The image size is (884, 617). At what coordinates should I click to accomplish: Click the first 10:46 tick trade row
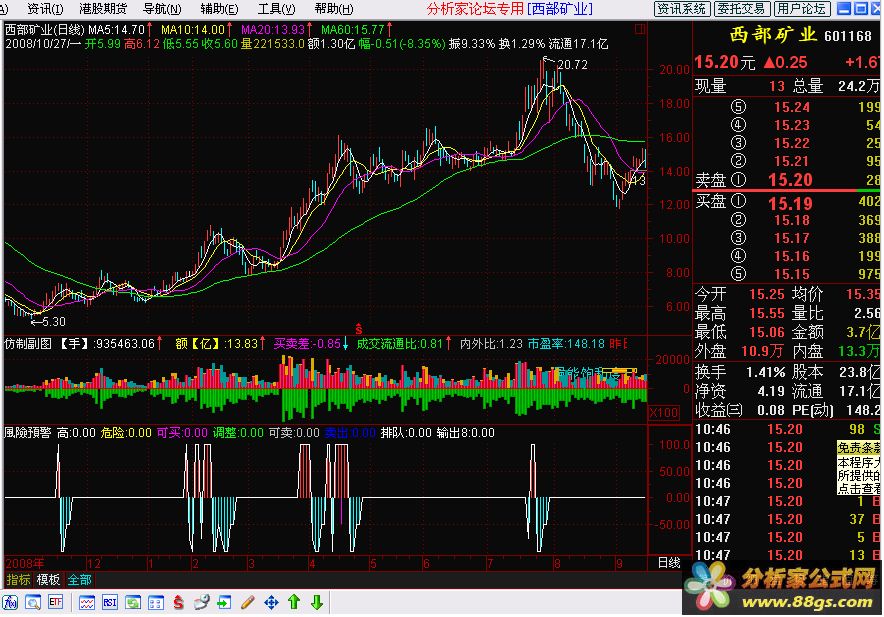coord(787,430)
